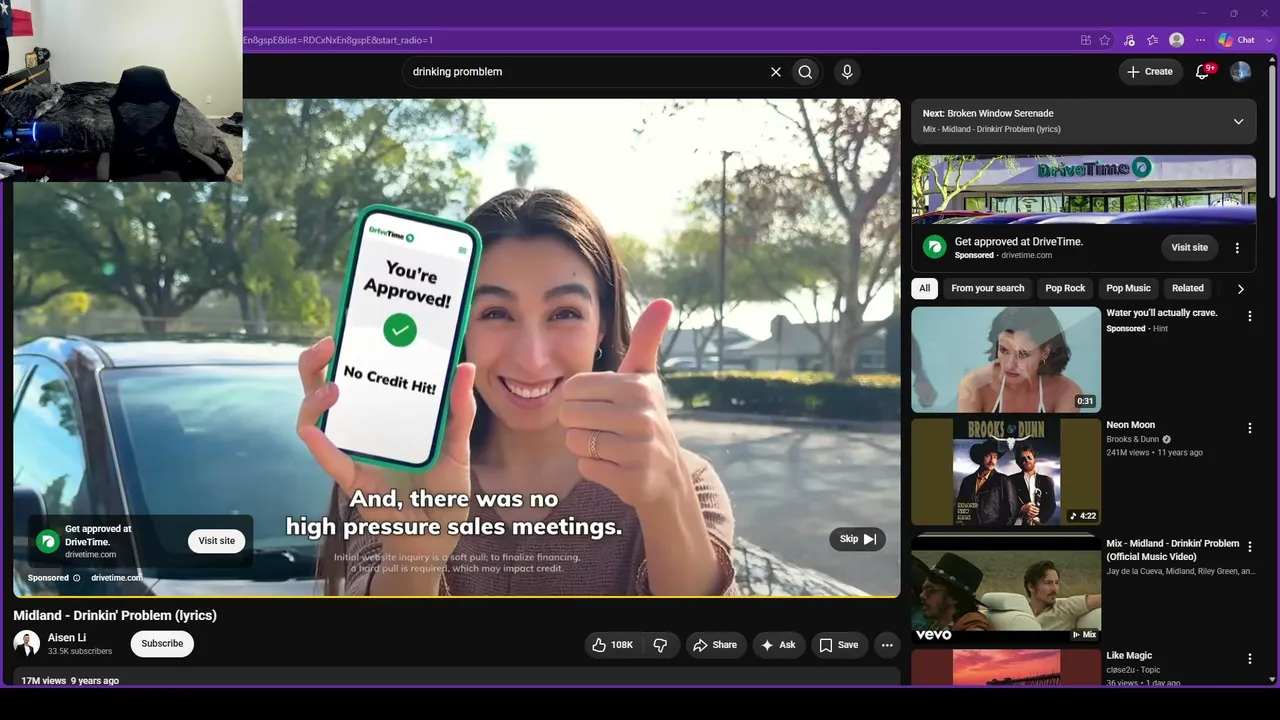Image resolution: width=1280 pixels, height=720 pixels.
Task: Like the video with 108K thumbs up
Action: pos(613,645)
